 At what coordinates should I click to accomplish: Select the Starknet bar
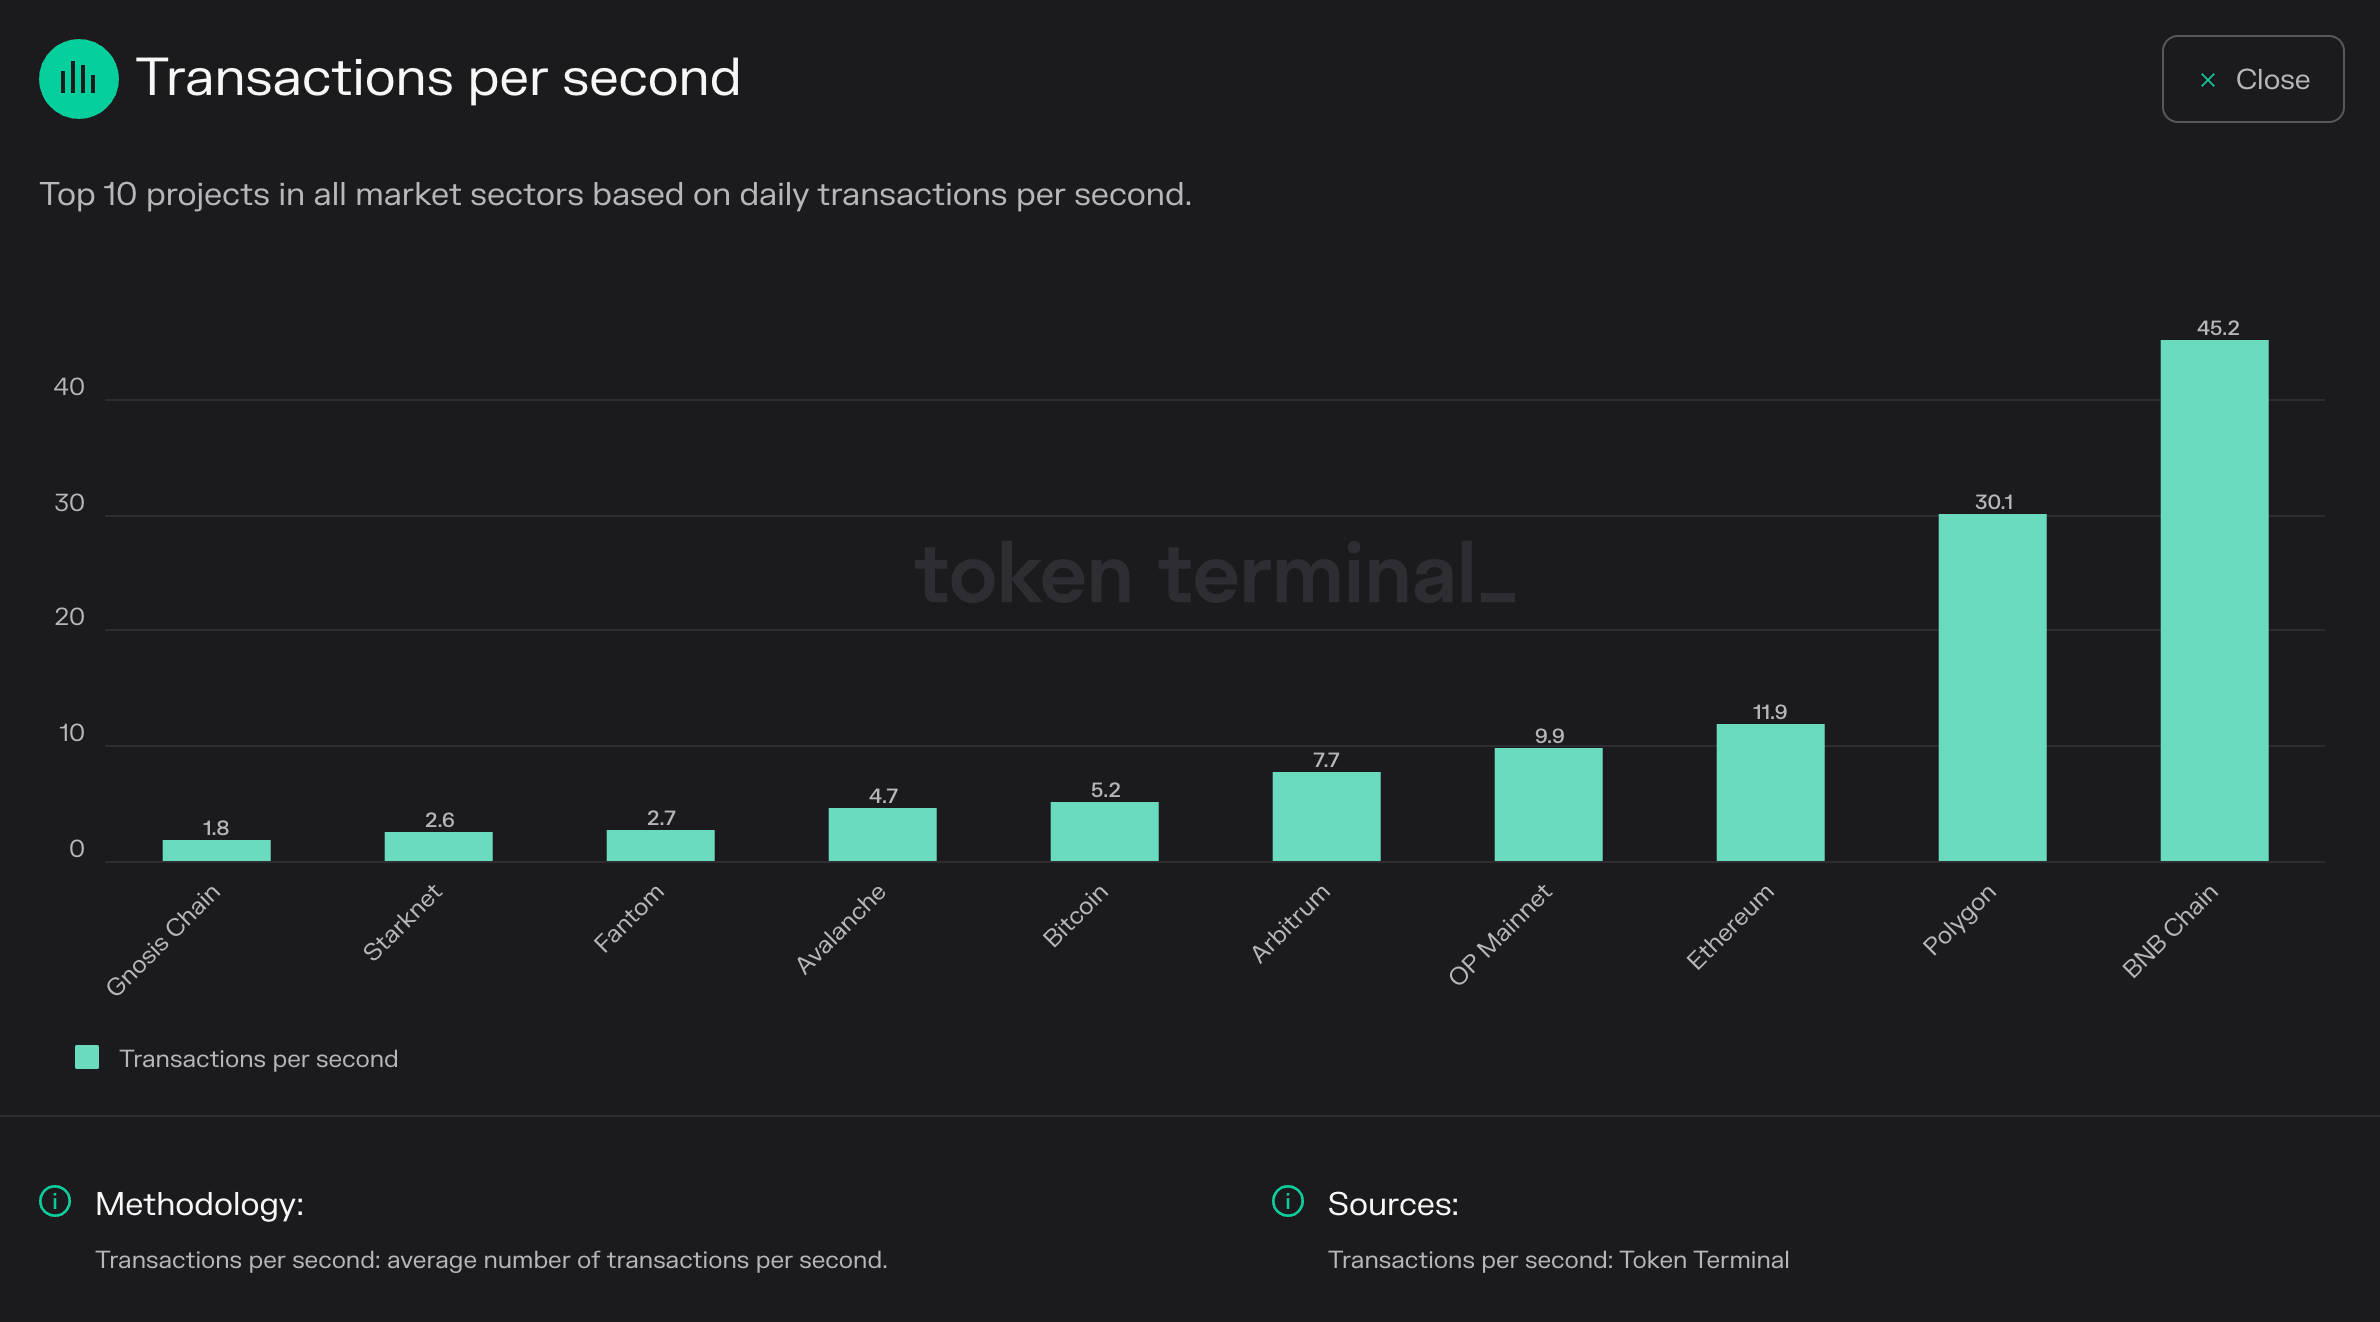pyautogui.click(x=438, y=846)
